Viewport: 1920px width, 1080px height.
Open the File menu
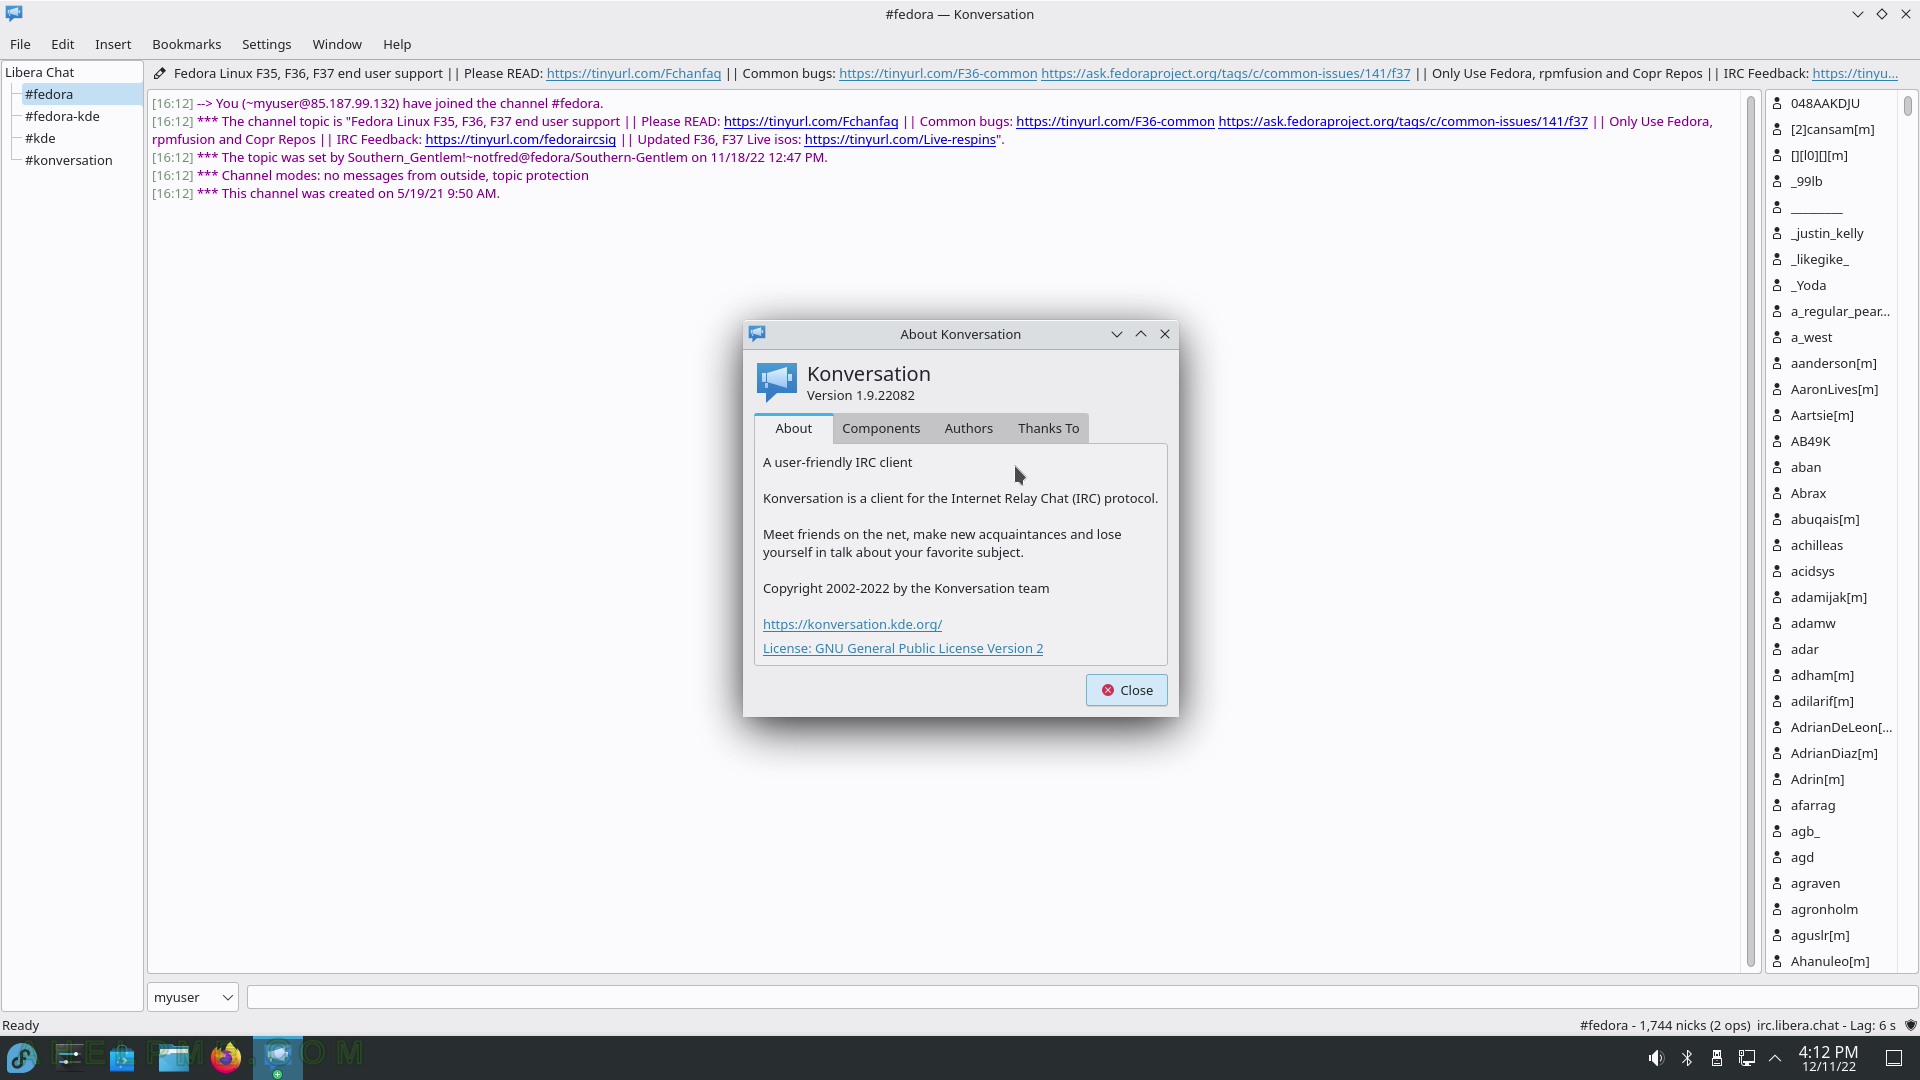click(20, 44)
